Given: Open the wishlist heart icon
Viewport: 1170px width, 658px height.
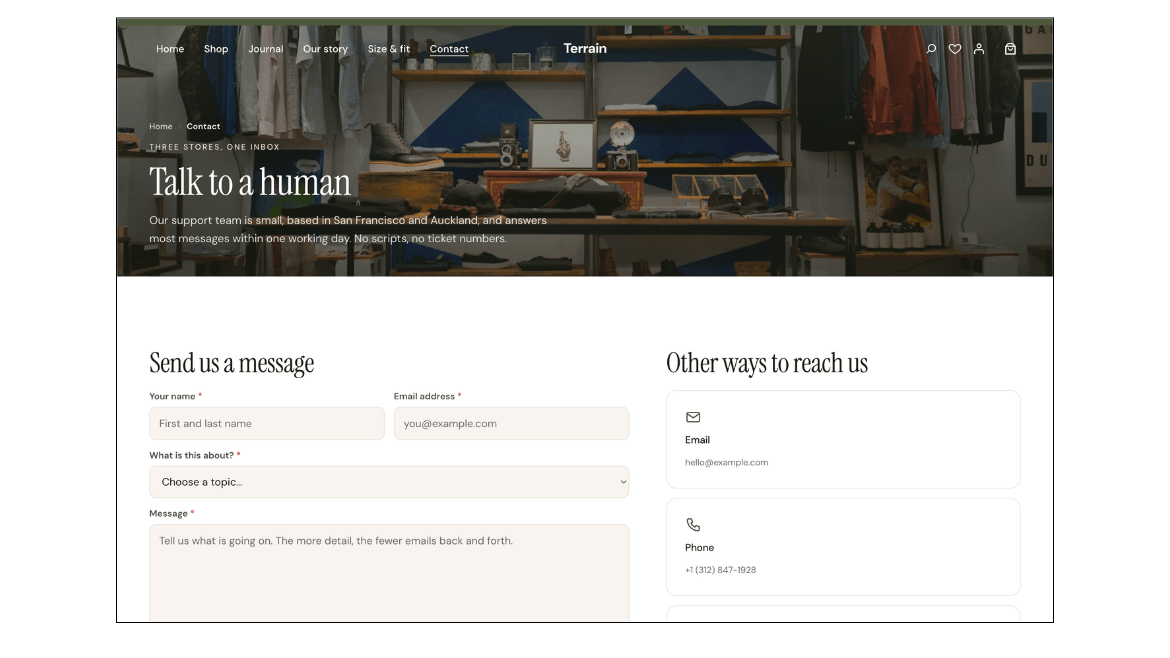Looking at the screenshot, I should click(x=955, y=49).
